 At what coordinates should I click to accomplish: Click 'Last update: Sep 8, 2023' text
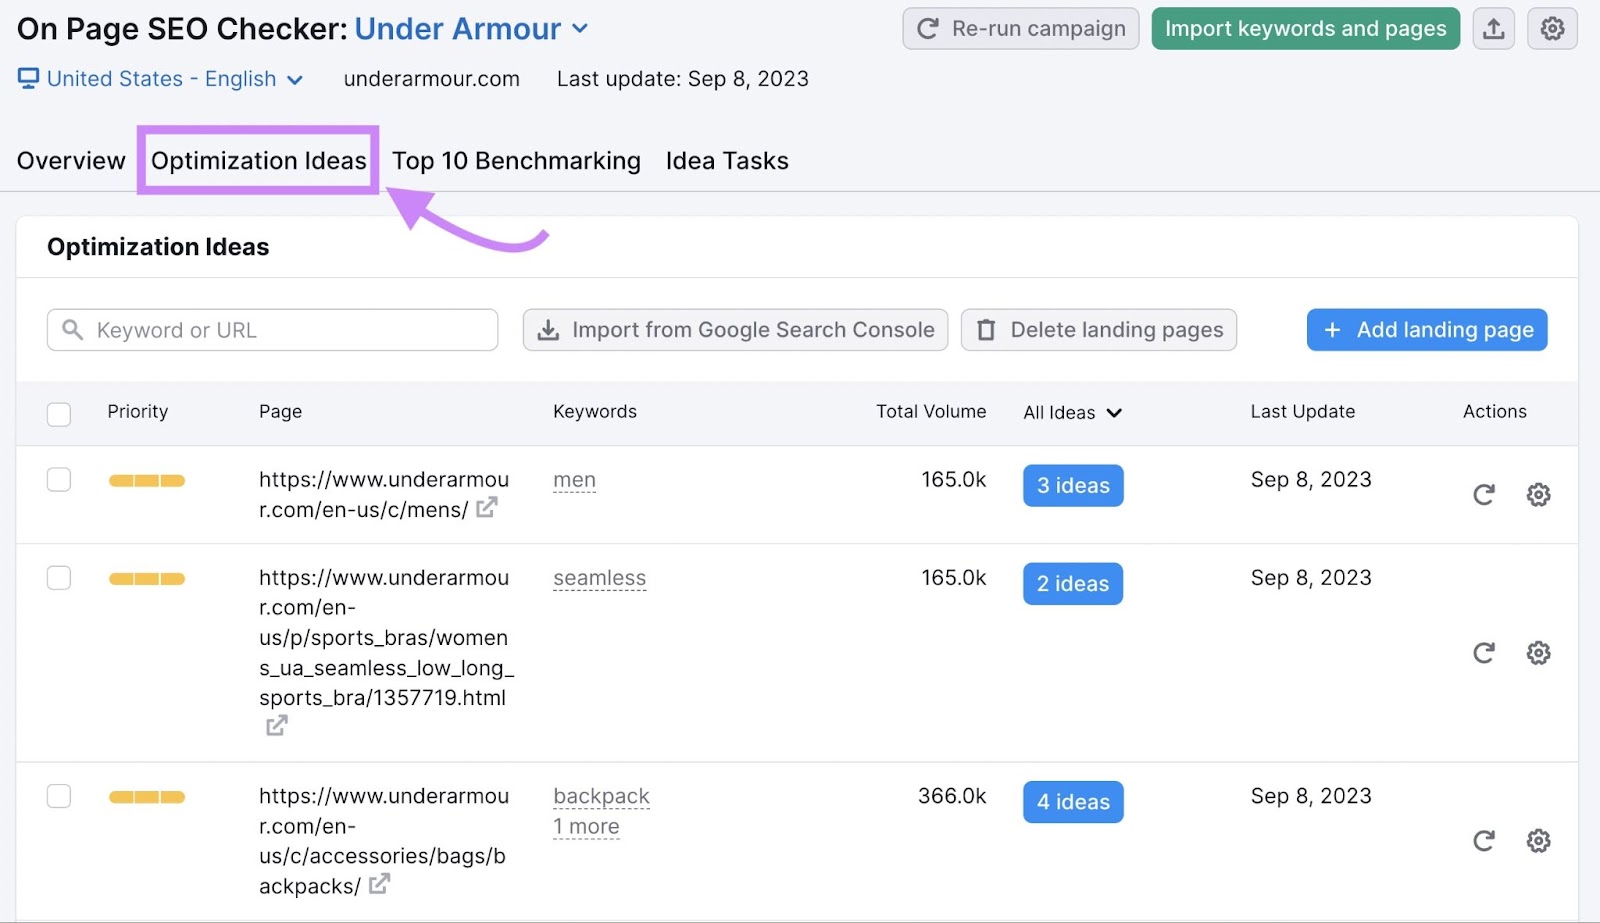pyautogui.click(x=683, y=79)
